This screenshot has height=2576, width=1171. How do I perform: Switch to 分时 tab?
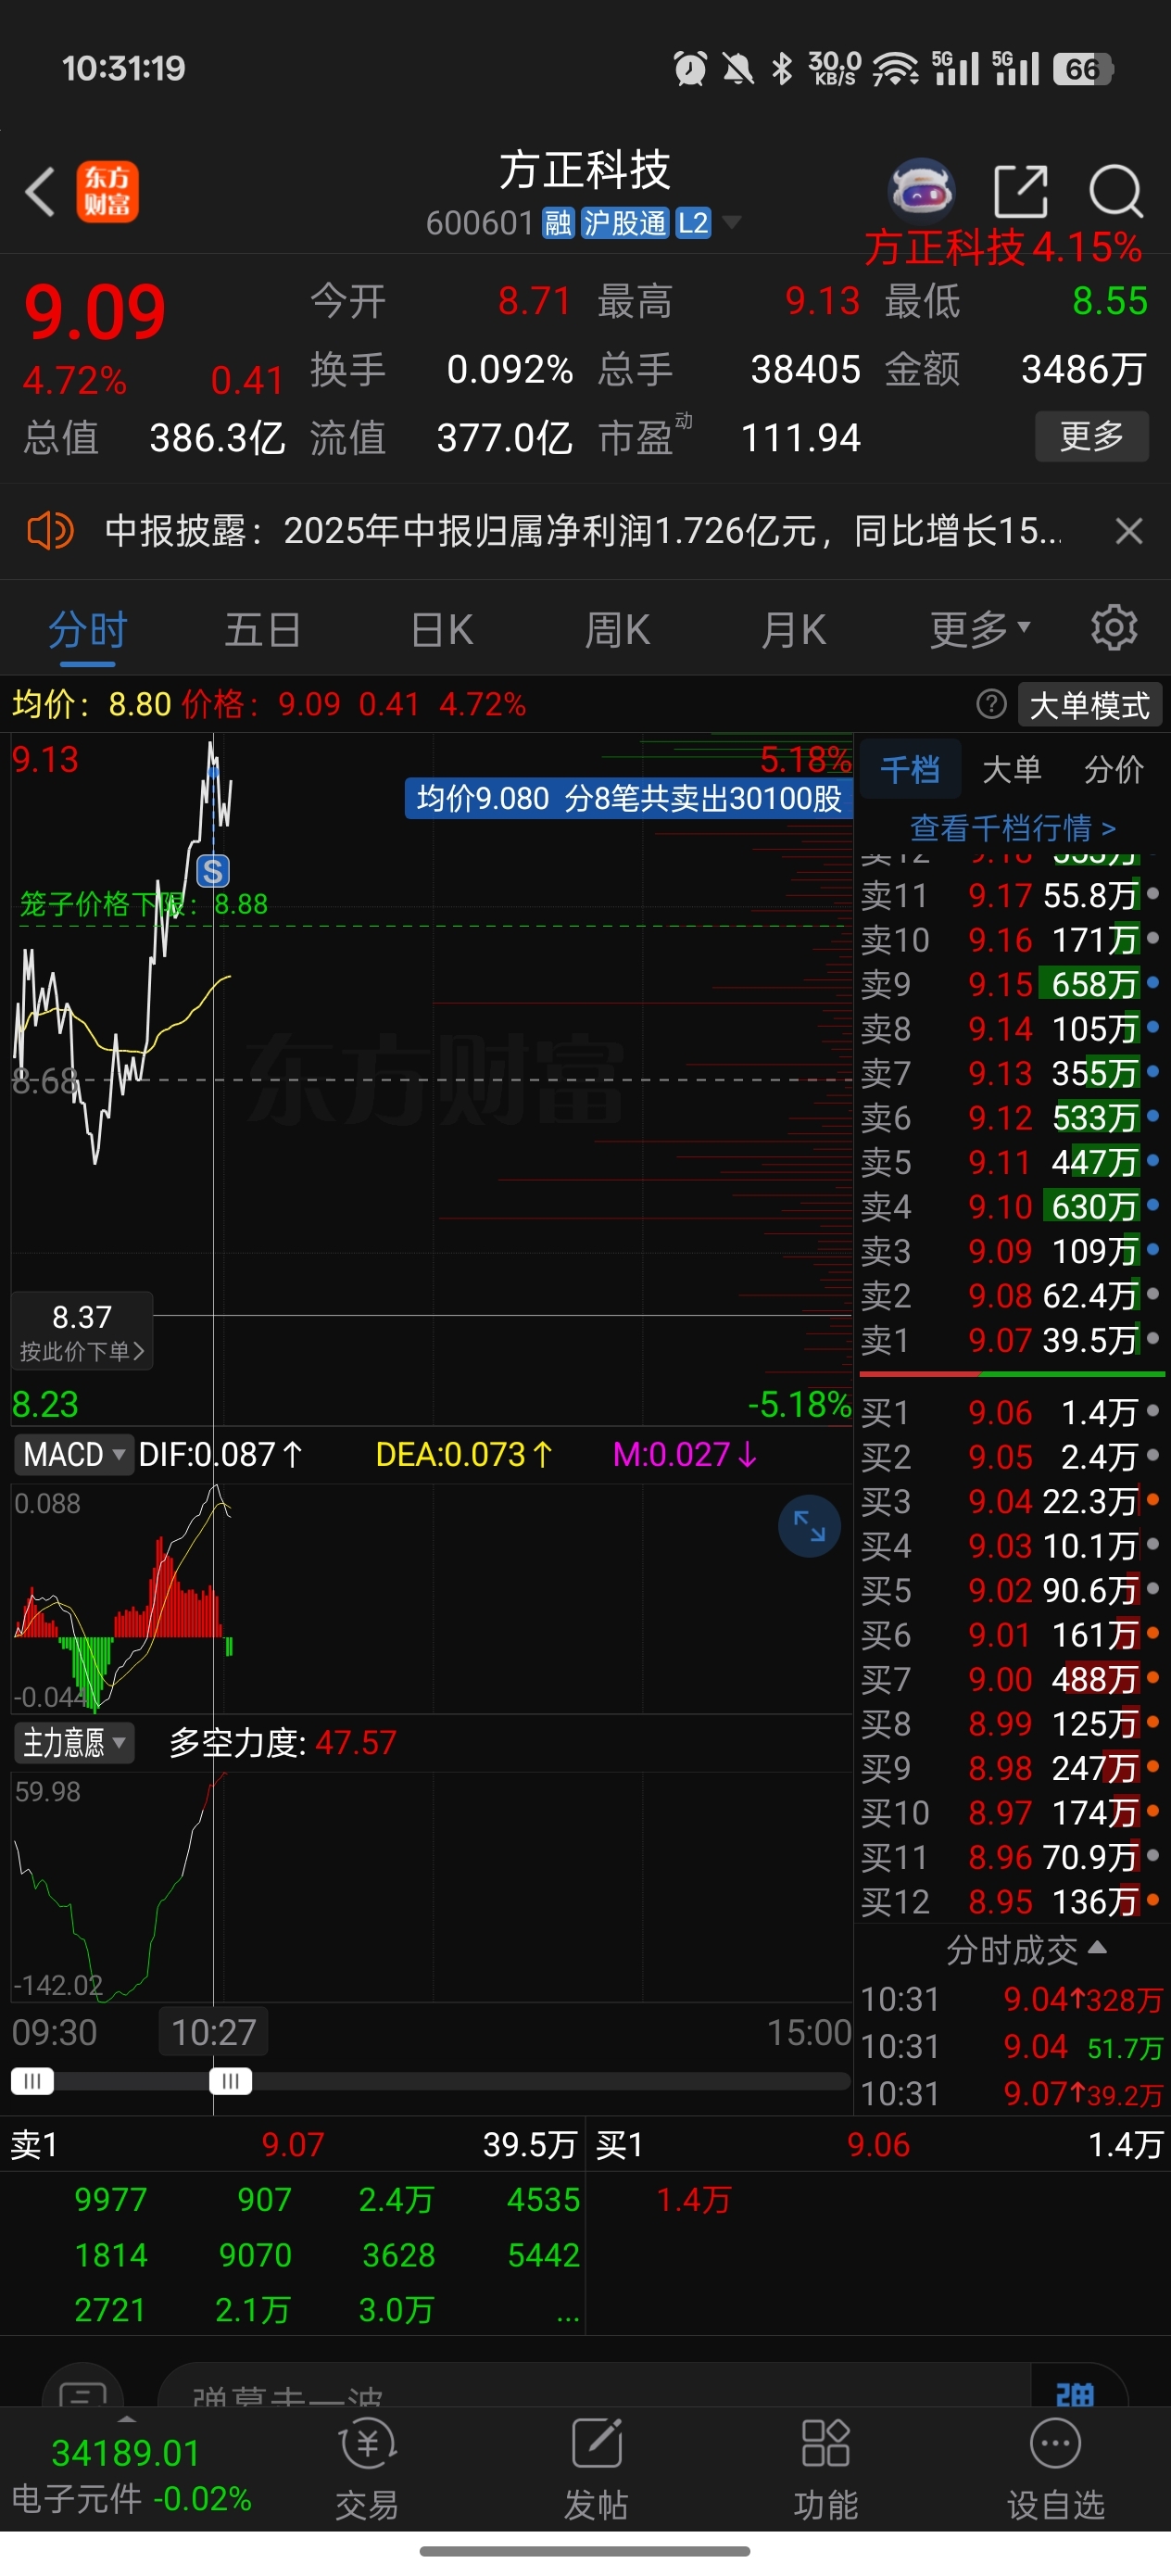click(88, 630)
